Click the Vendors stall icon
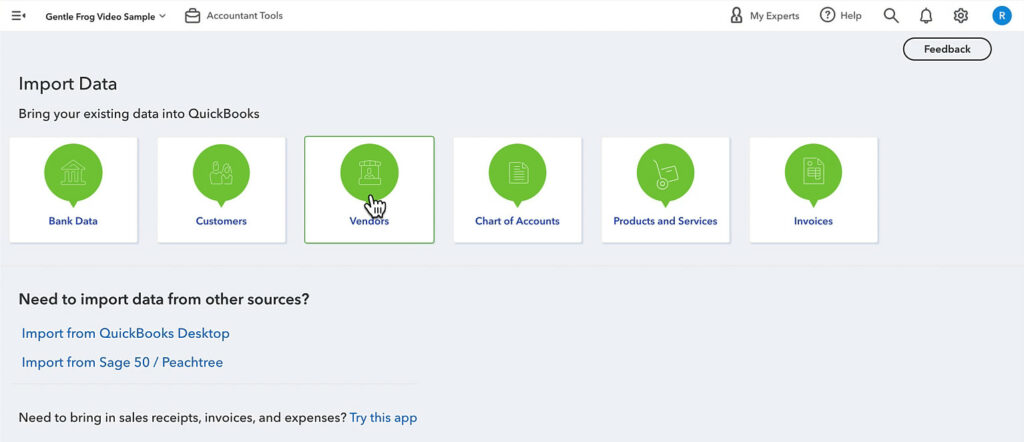The height and width of the screenshot is (442, 1024). point(369,172)
